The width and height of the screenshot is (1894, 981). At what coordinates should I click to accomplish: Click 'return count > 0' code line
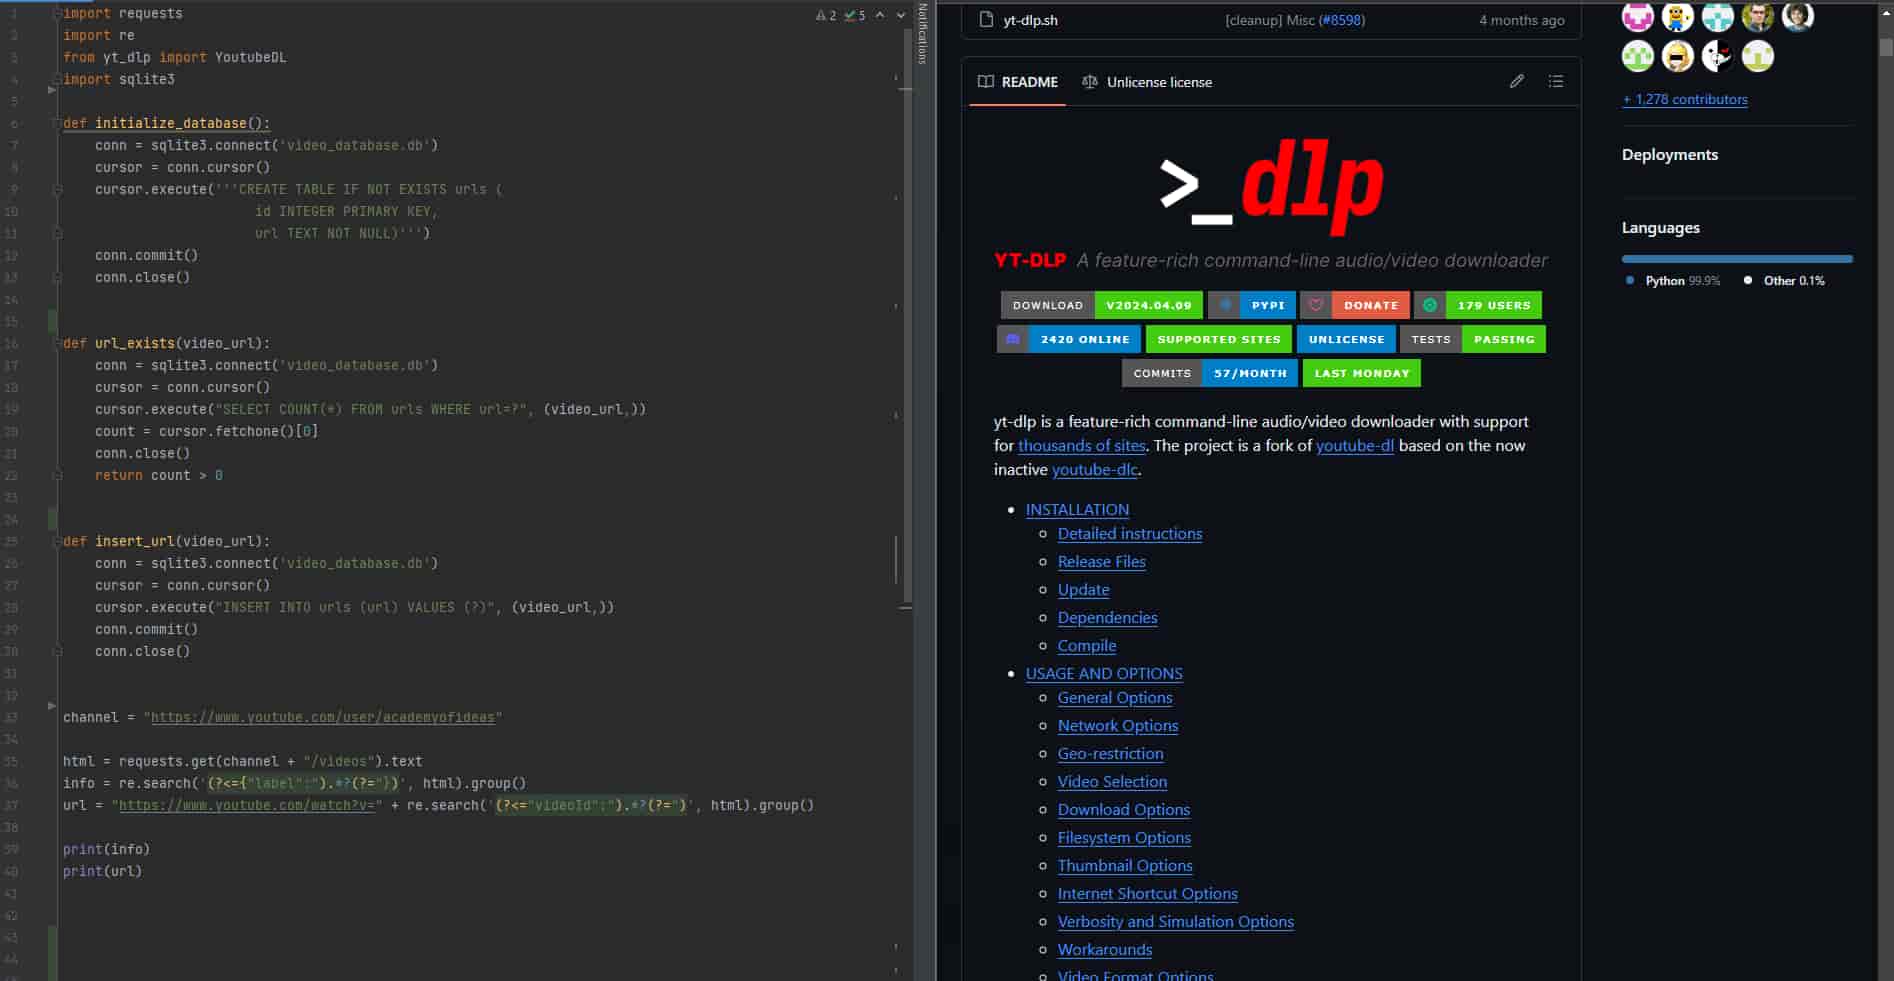(159, 475)
